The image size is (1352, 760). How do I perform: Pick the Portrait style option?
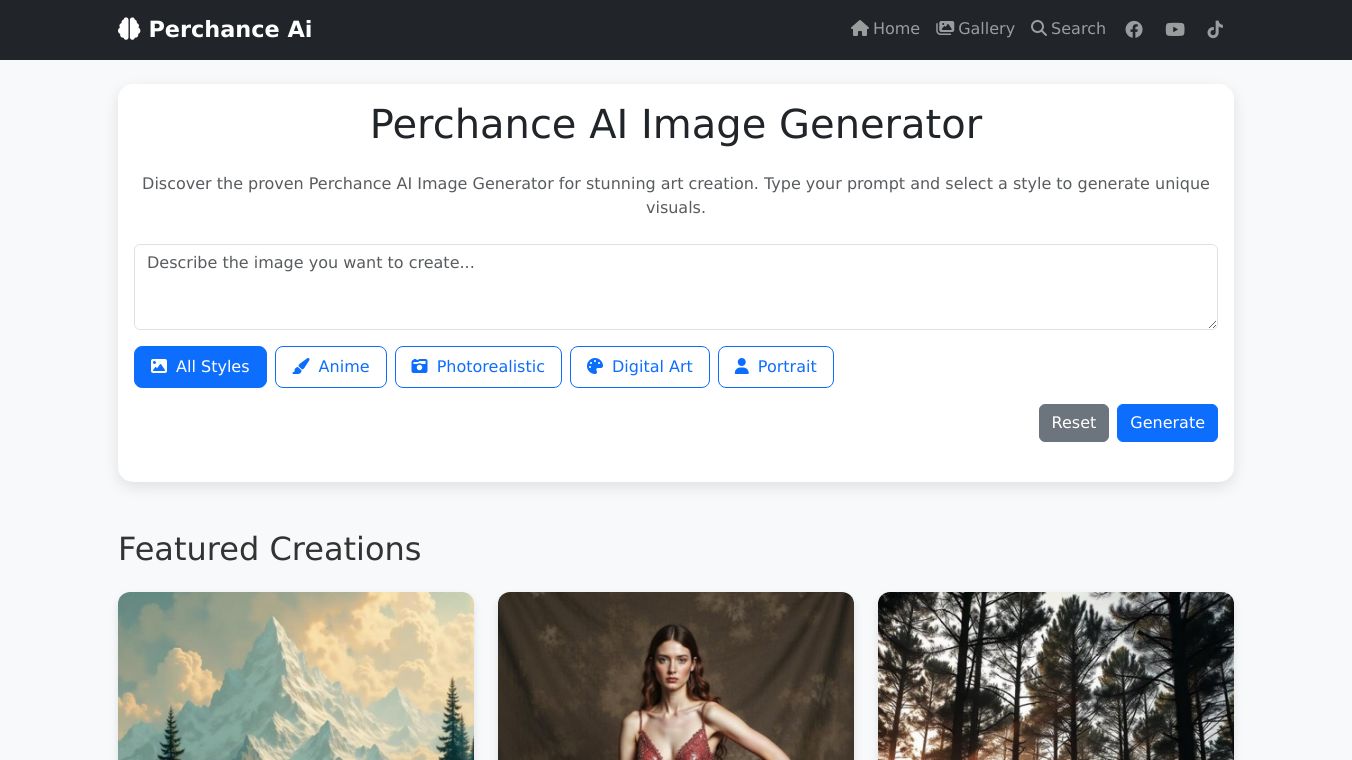coord(775,367)
